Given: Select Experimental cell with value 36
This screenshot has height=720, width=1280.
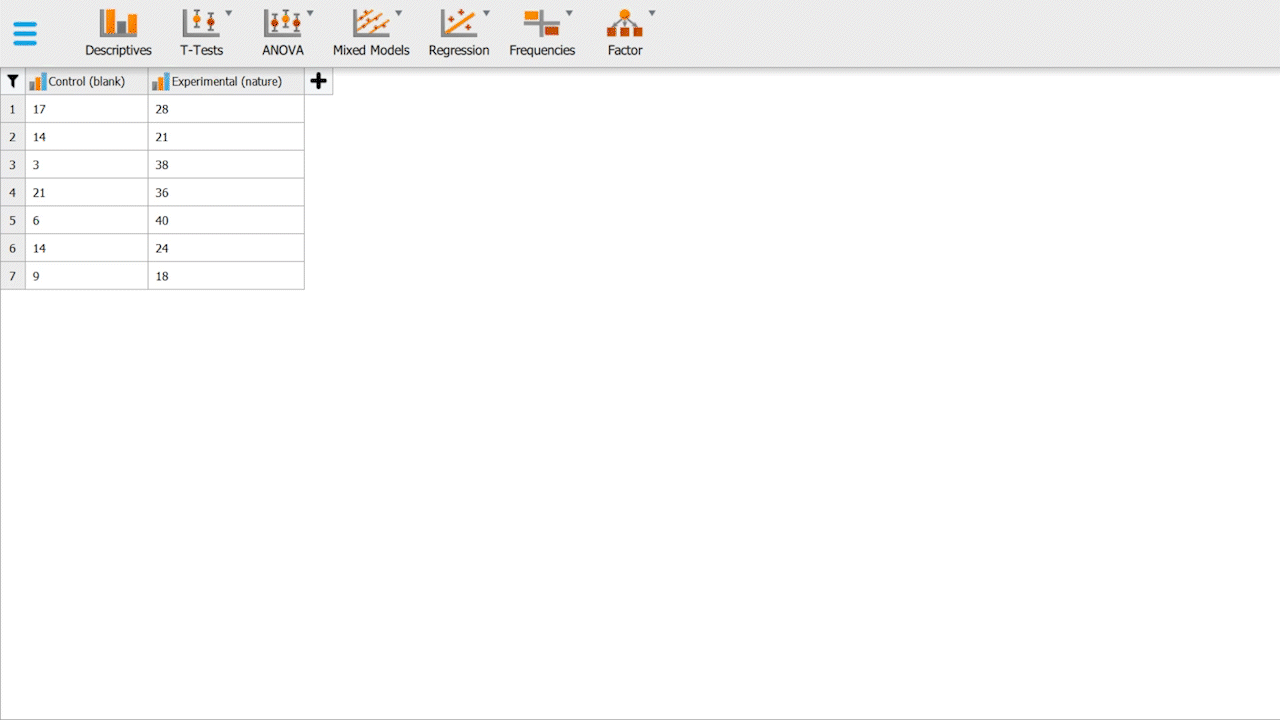Looking at the screenshot, I should tap(226, 193).
